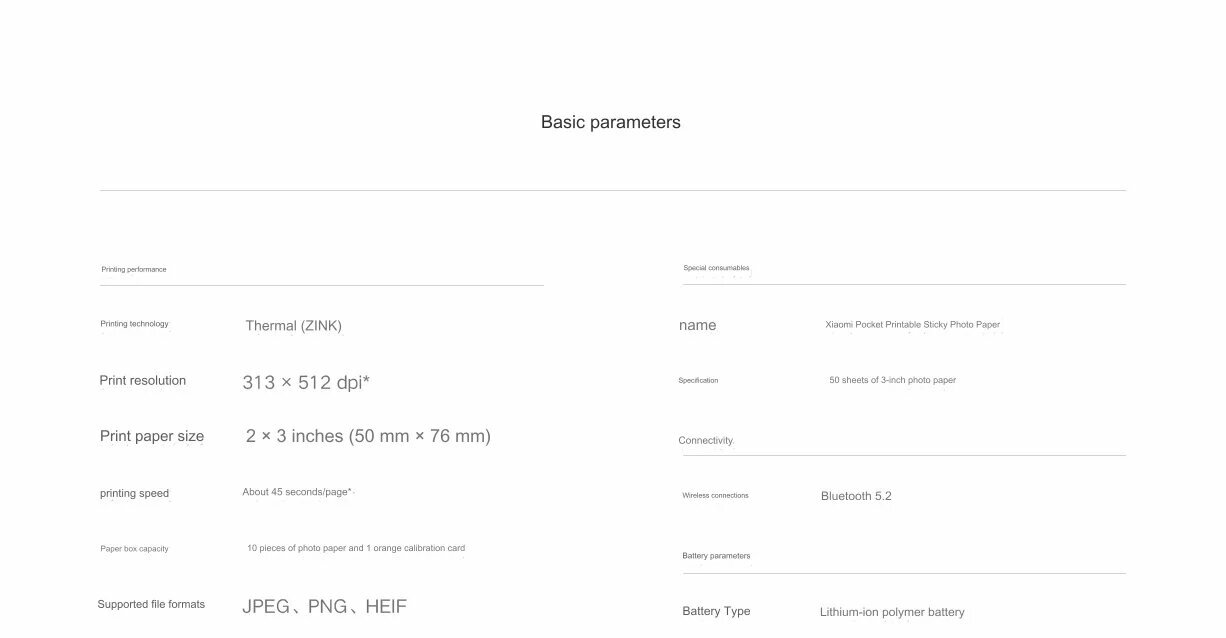This screenshot has width=1226, height=638.
Task: Click 'JPEG、PNG、HEIF' supported formats text
Action: tap(324, 606)
